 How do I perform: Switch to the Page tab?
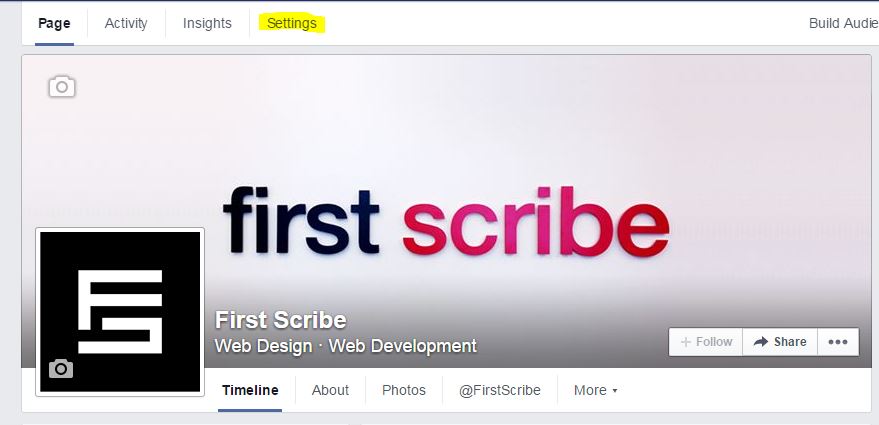pyautogui.click(x=54, y=24)
